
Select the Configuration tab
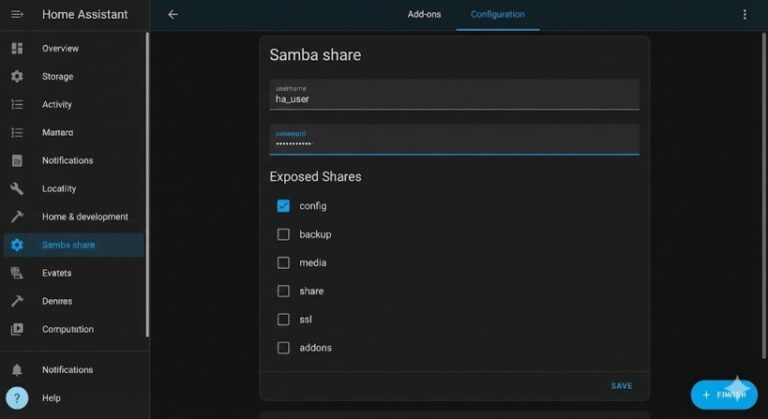pyautogui.click(x=498, y=14)
